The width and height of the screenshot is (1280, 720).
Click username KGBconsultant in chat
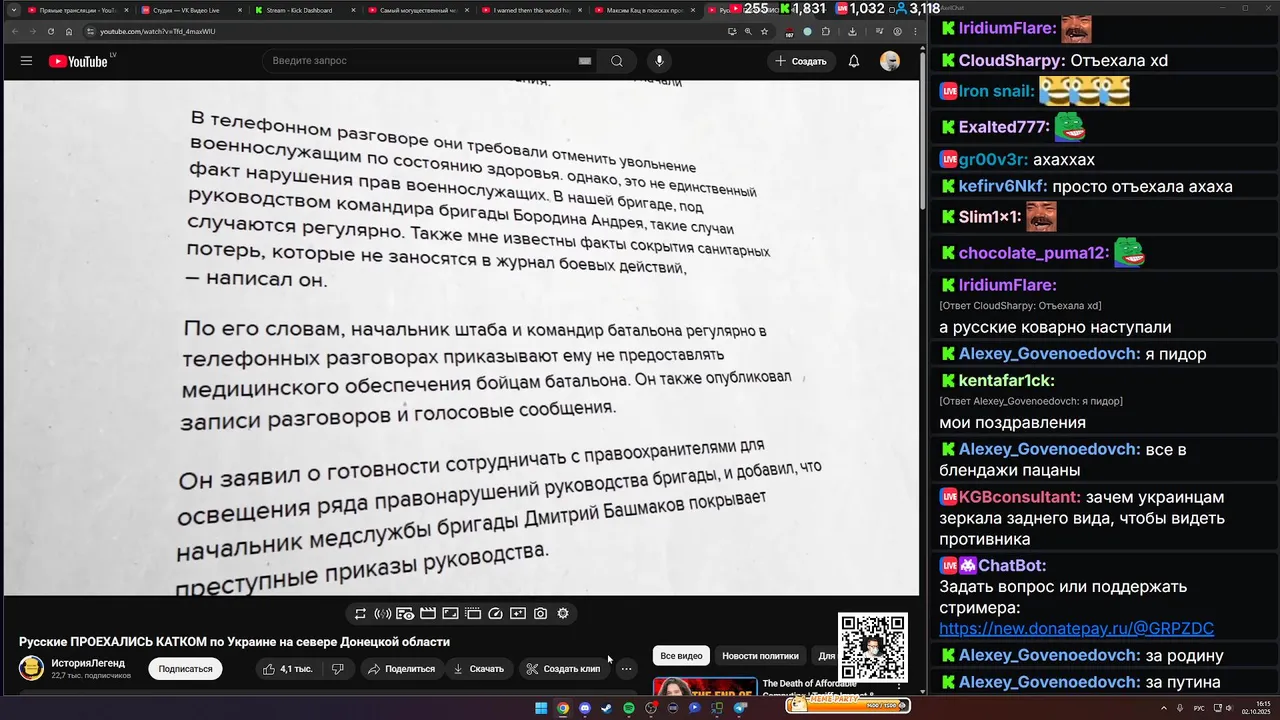(1019, 497)
